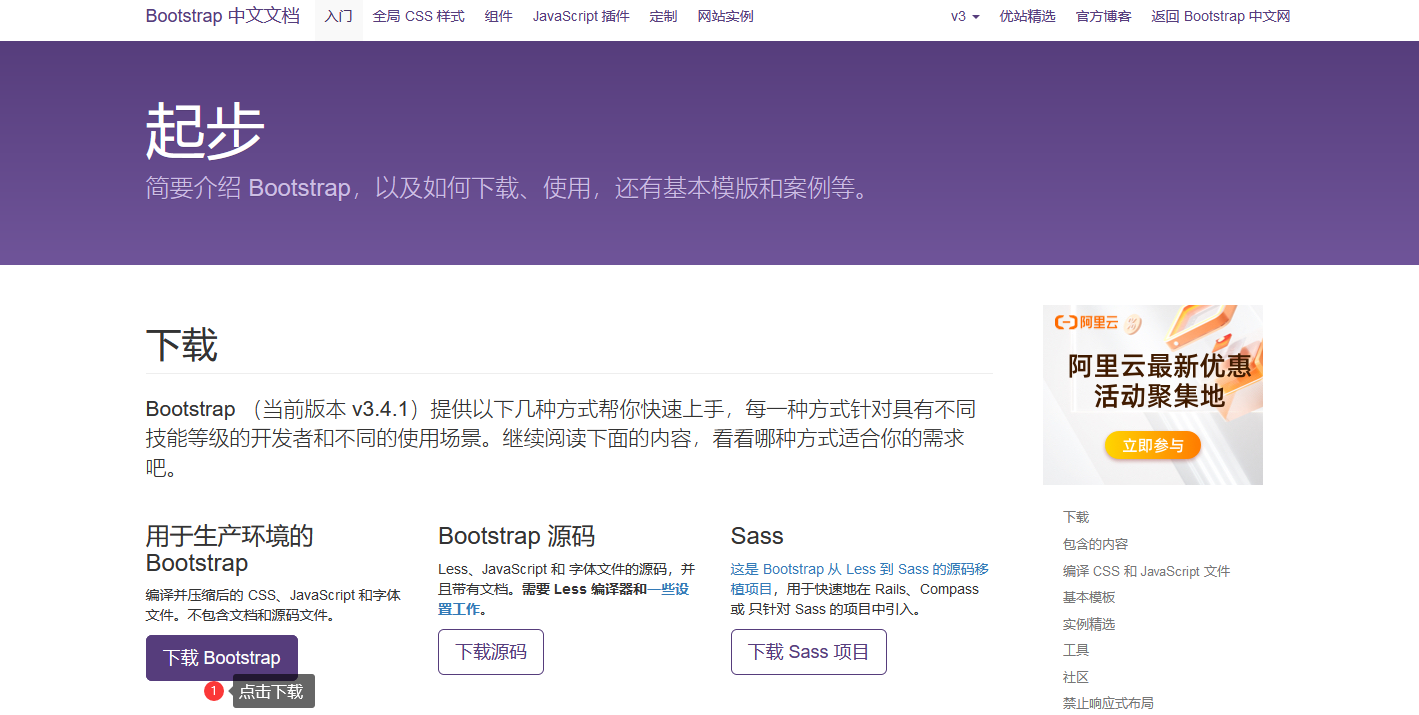Jump to 社区 in the sidebar
This screenshot has width=1419, height=715.
(x=1076, y=677)
